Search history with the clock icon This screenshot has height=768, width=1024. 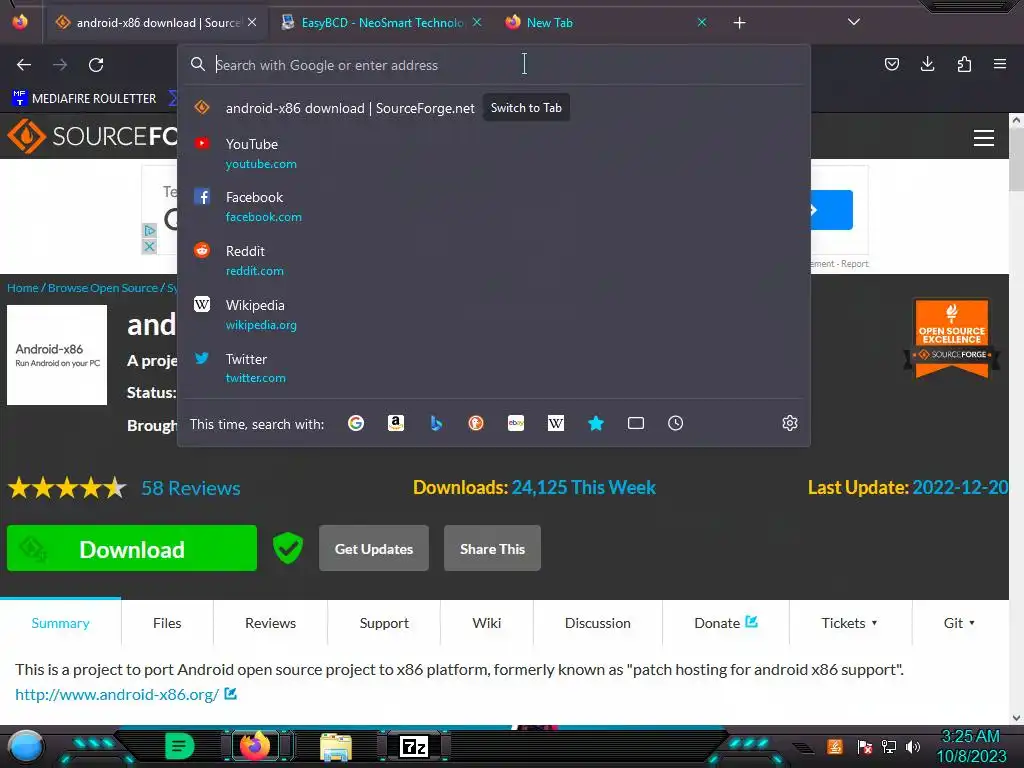click(x=676, y=423)
